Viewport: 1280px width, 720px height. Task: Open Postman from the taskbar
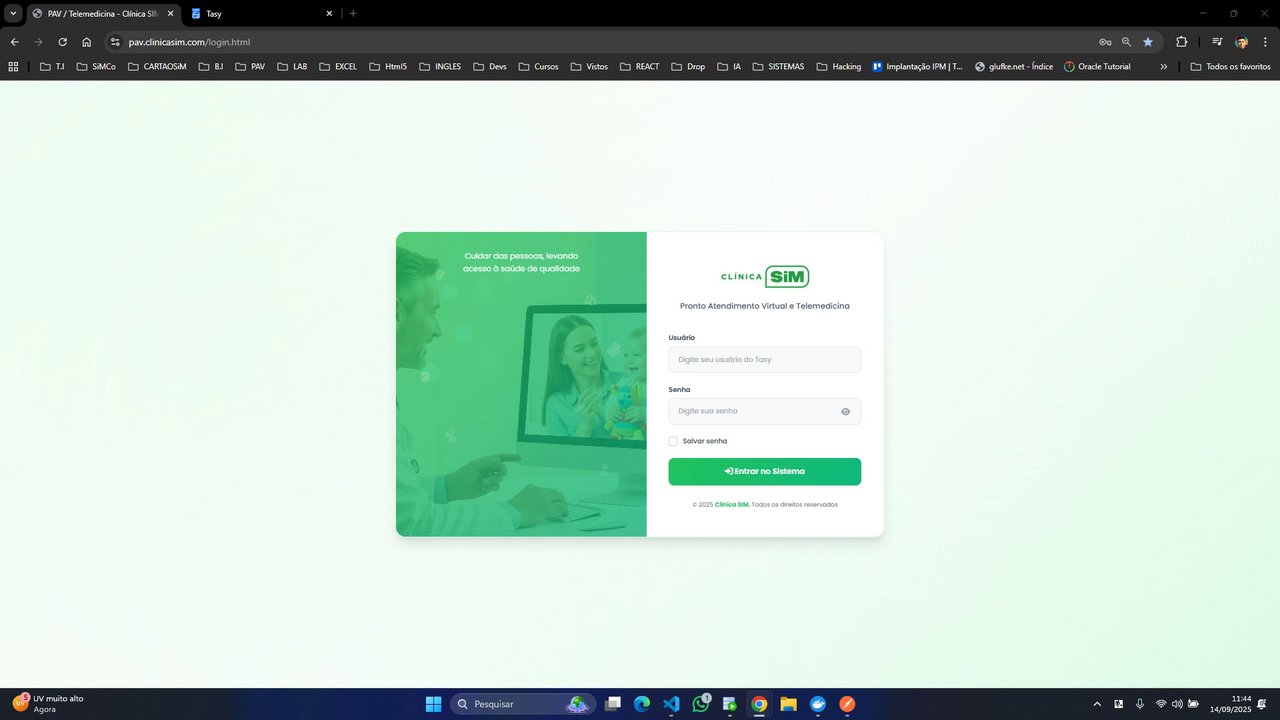[847, 704]
